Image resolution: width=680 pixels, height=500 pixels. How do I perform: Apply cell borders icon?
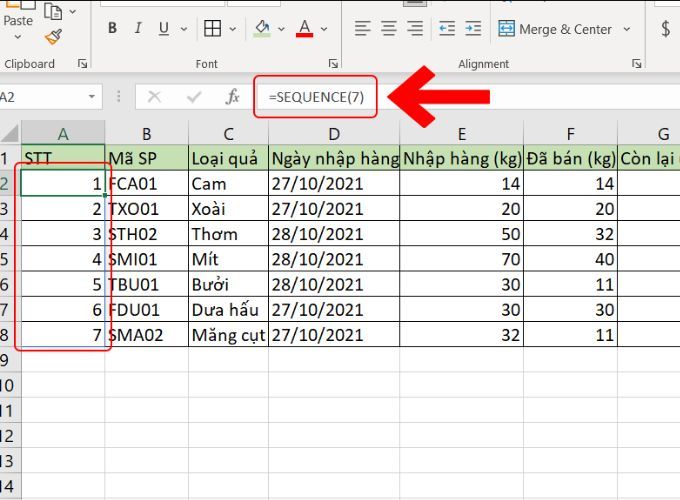click(212, 29)
